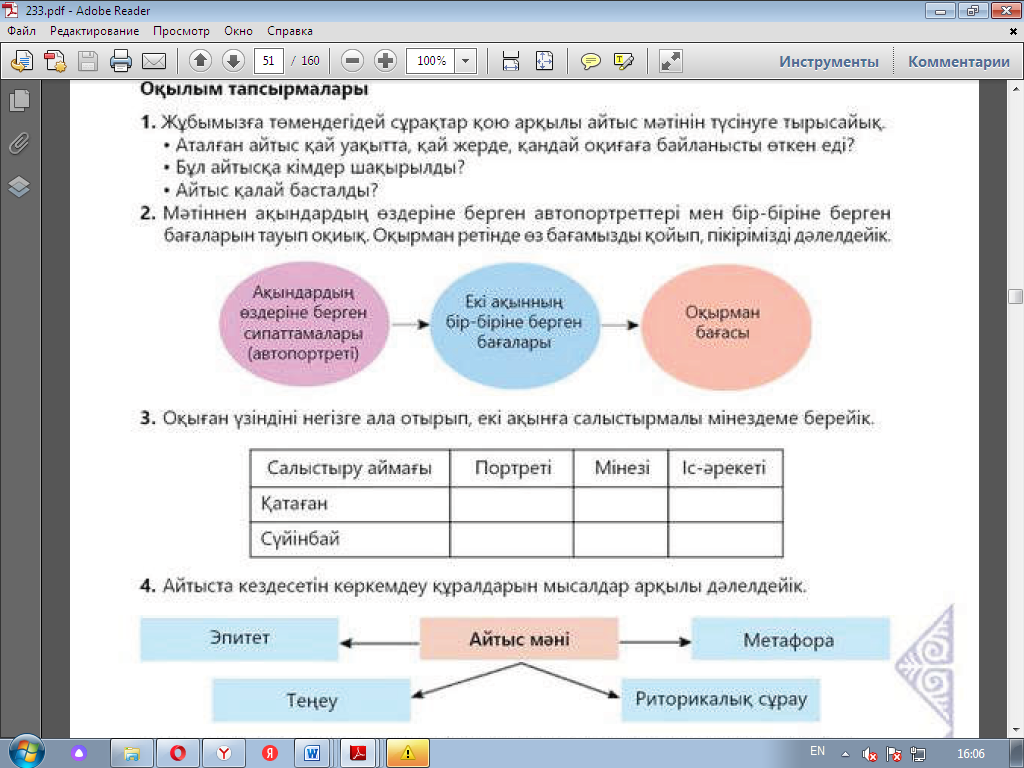Click the 'Айтыс мәні' box
Screen dimensions: 1024x768
pos(519,639)
